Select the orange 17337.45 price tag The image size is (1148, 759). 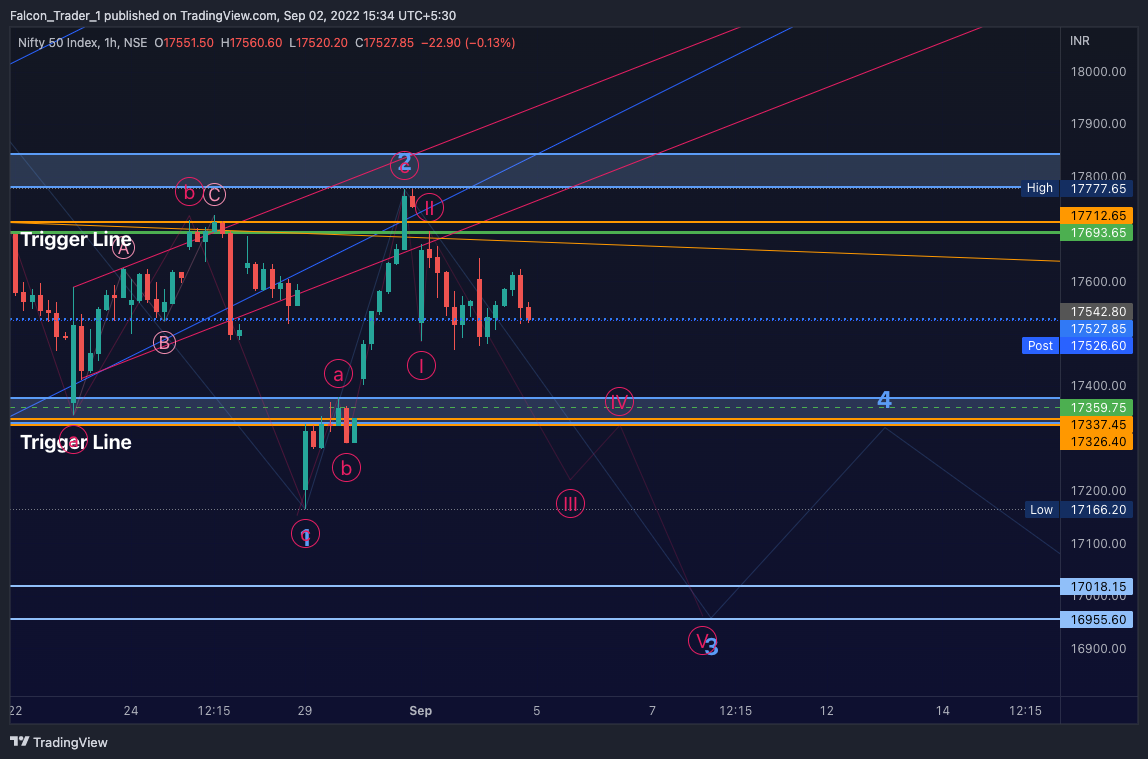[x=1096, y=425]
